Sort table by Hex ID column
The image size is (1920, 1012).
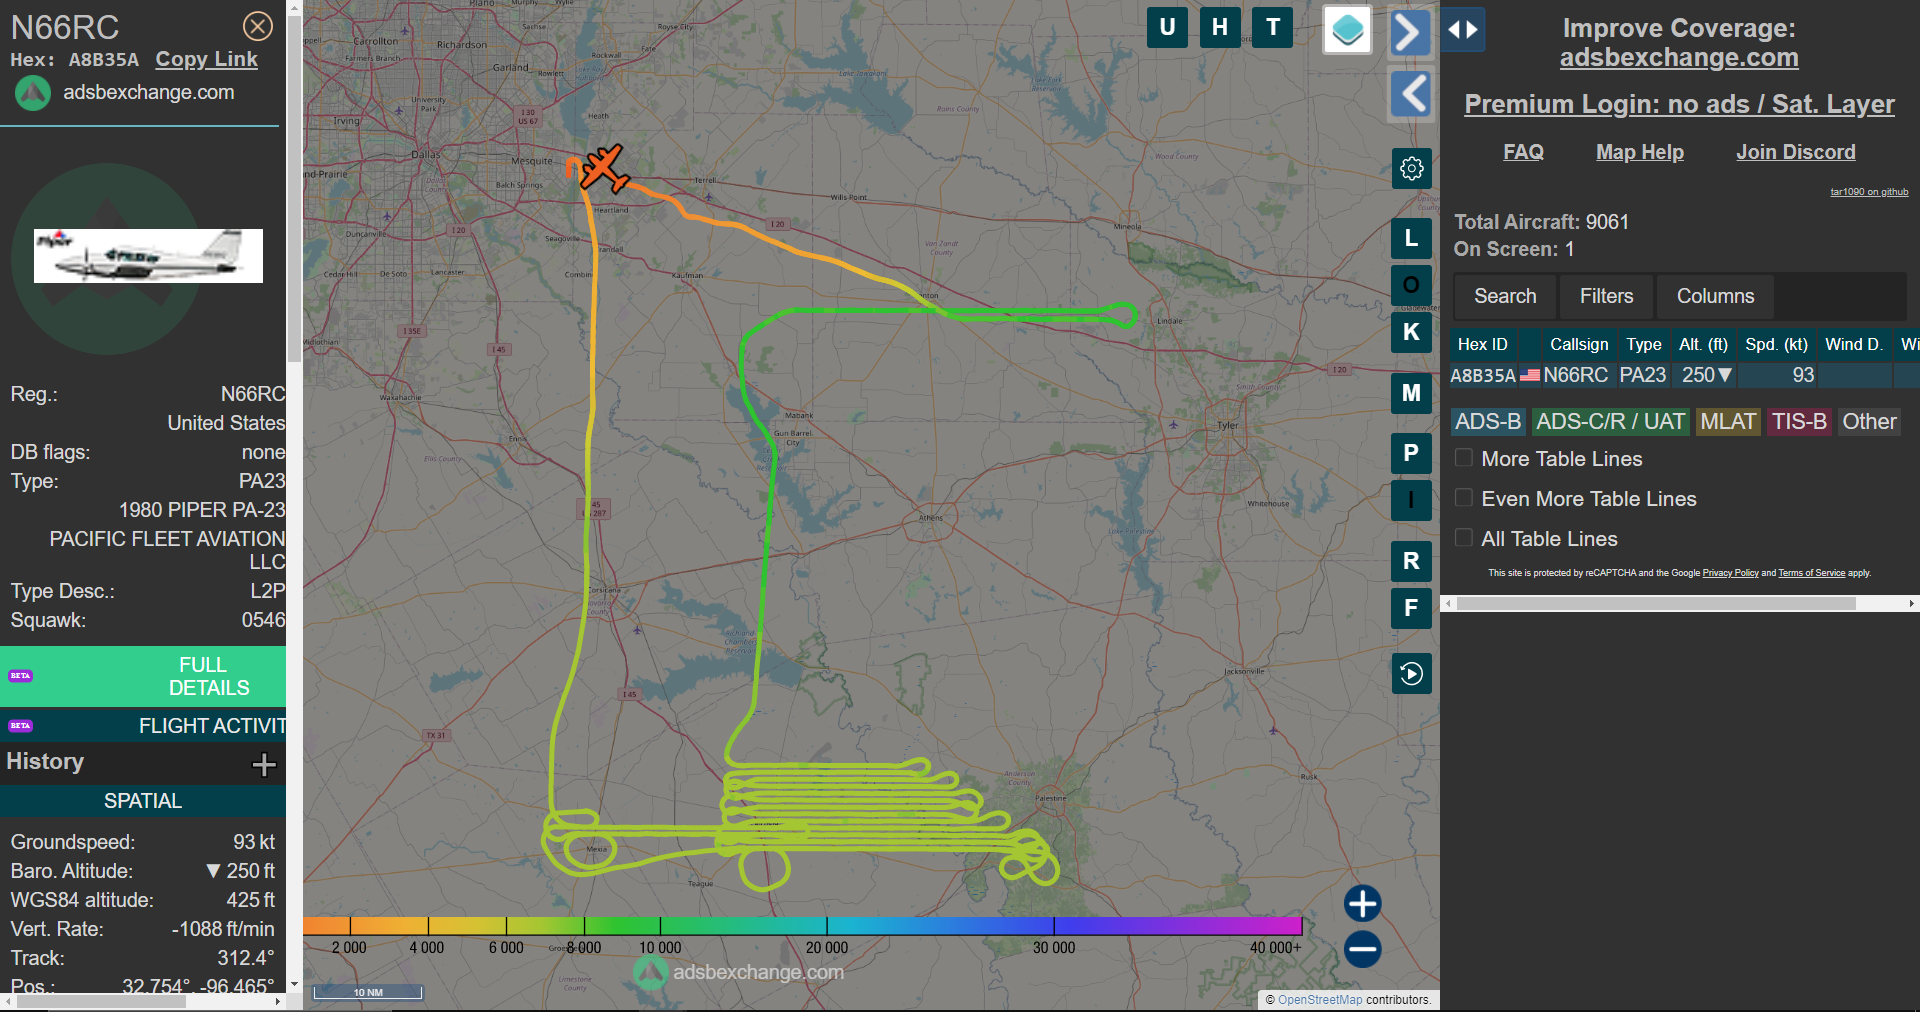pyautogui.click(x=1482, y=344)
